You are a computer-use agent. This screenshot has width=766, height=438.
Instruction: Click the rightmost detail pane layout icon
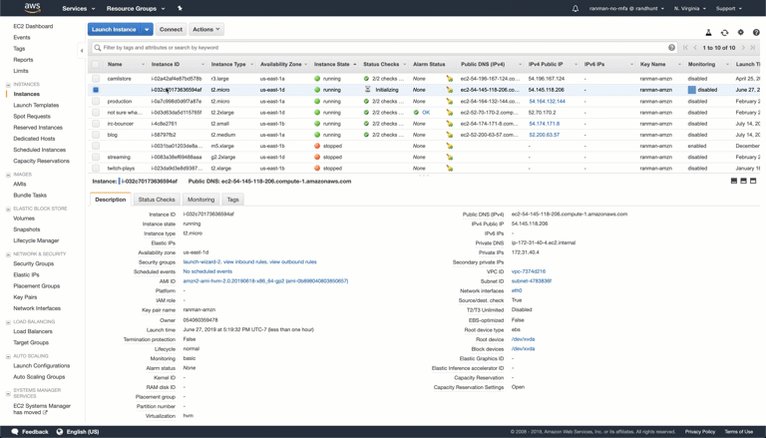click(753, 181)
